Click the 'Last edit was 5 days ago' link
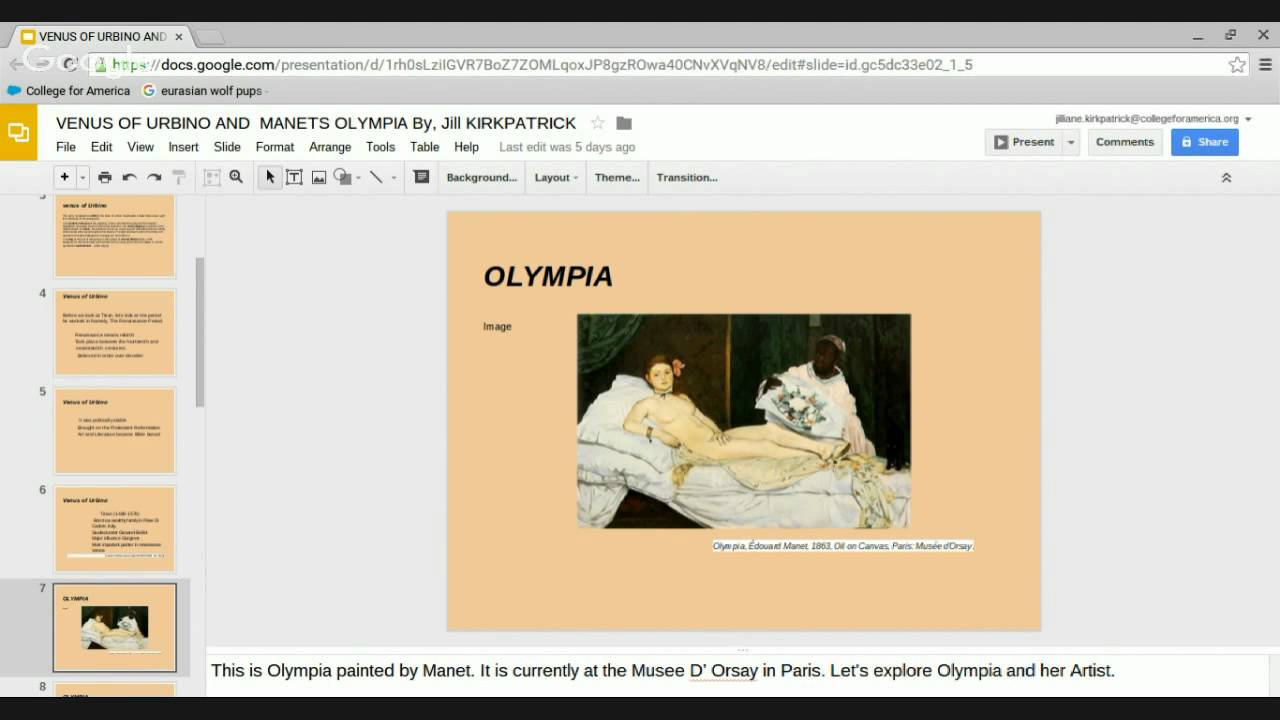 567,147
